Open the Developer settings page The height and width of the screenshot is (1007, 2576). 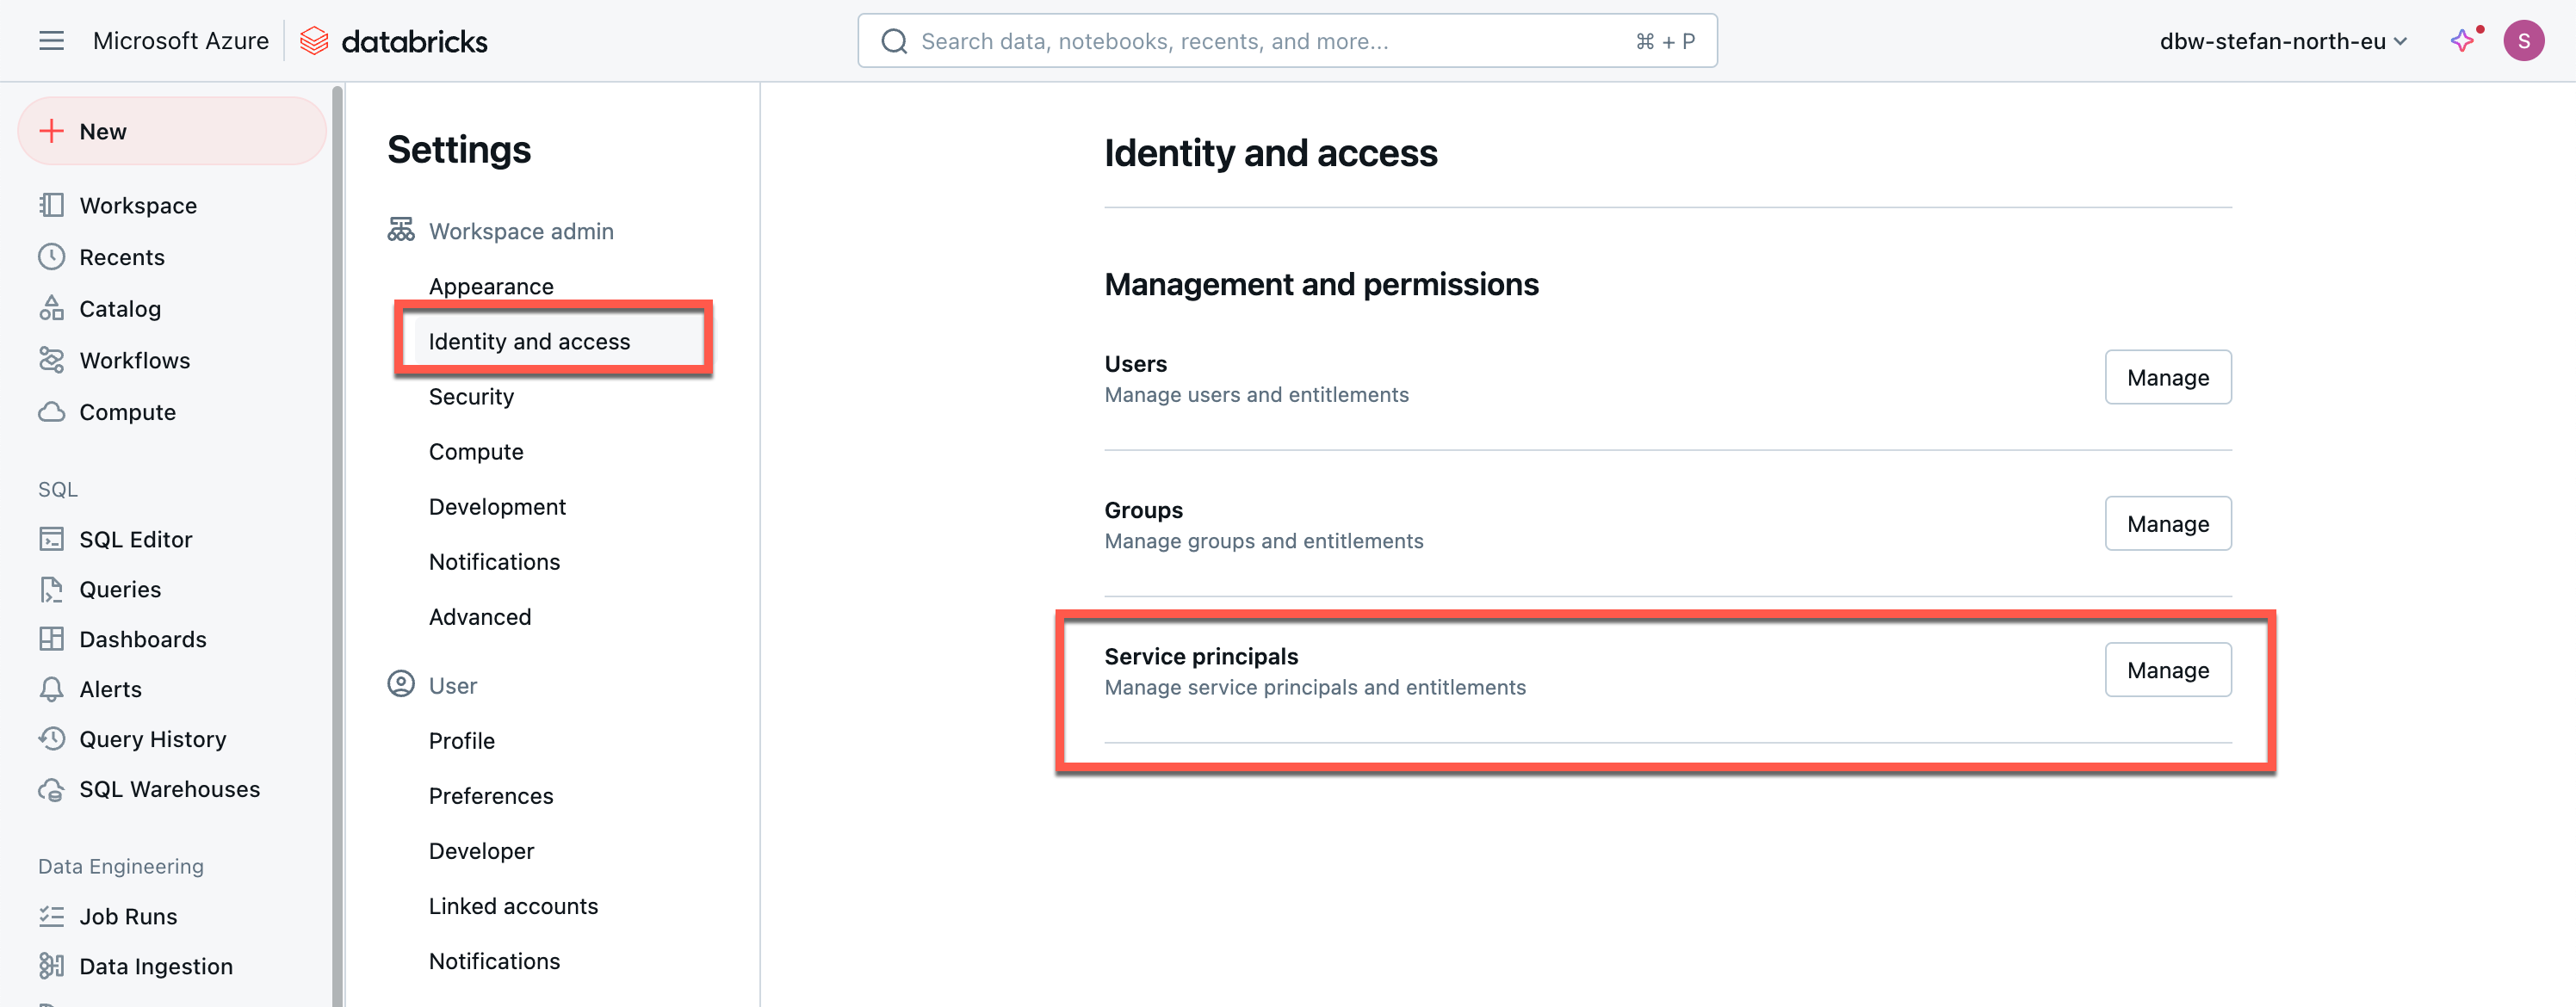point(481,851)
